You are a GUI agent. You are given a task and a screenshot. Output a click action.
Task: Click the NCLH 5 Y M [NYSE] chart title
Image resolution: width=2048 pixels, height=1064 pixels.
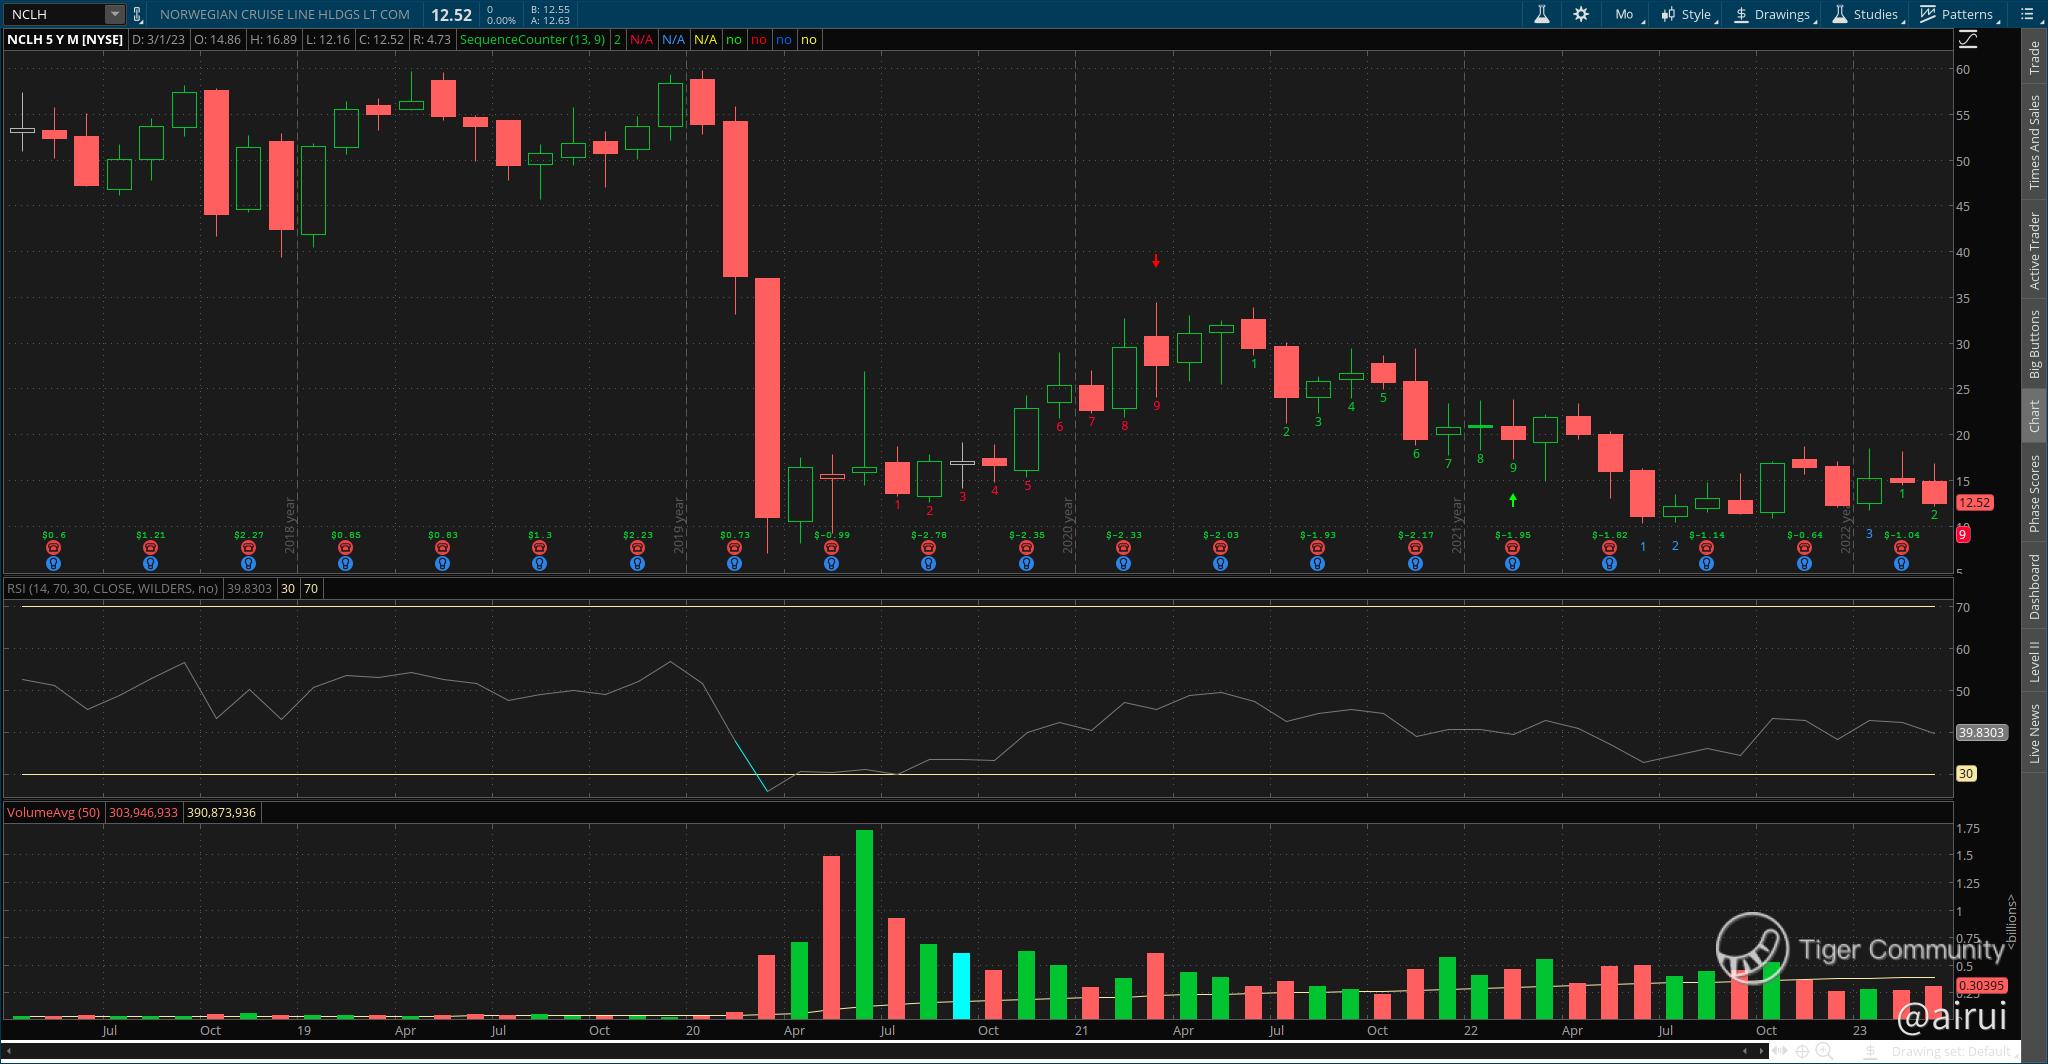point(65,39)
